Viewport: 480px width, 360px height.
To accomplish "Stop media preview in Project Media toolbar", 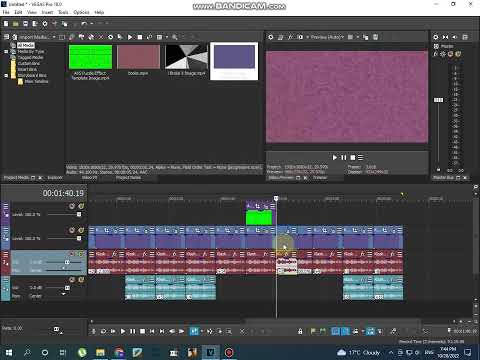I will (x=140, y=37).
